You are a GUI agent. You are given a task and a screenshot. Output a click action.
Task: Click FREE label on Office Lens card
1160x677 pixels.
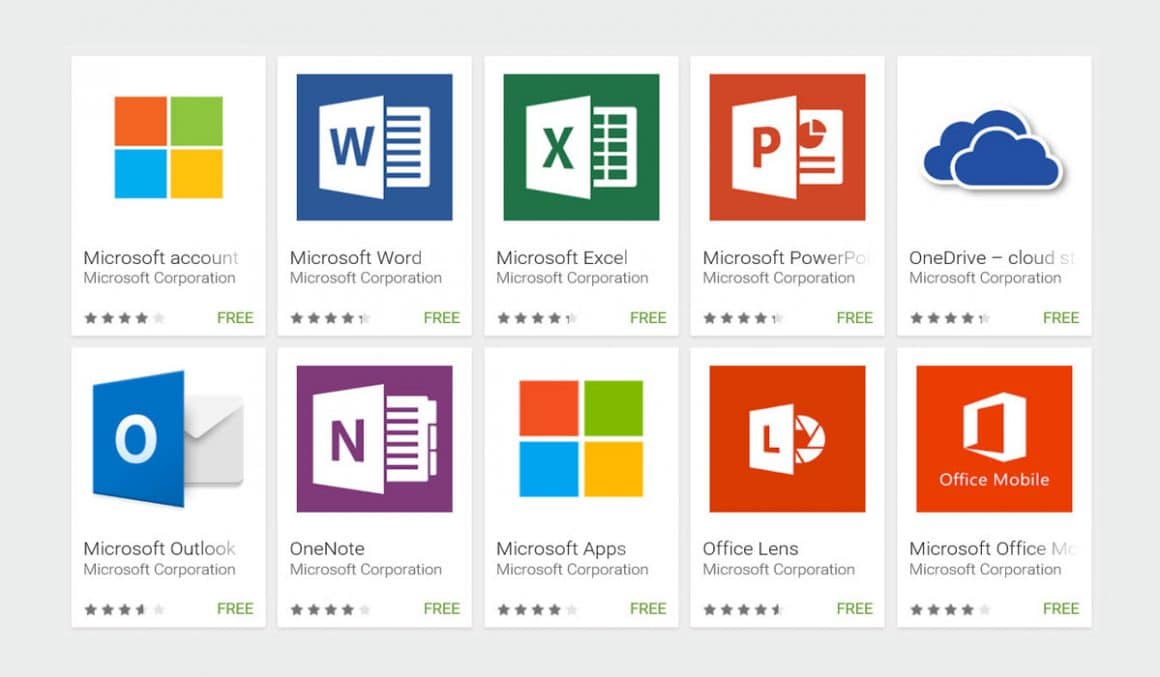click(x=854, y=608)
